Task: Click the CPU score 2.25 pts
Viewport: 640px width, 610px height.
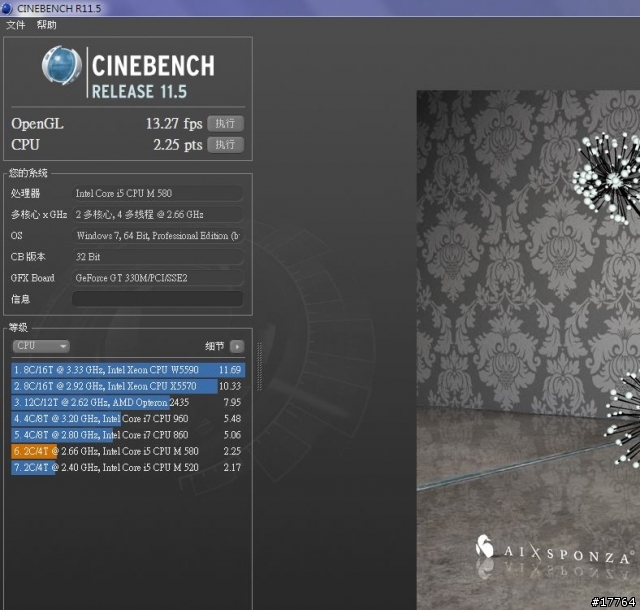Action: click(178, 145)
